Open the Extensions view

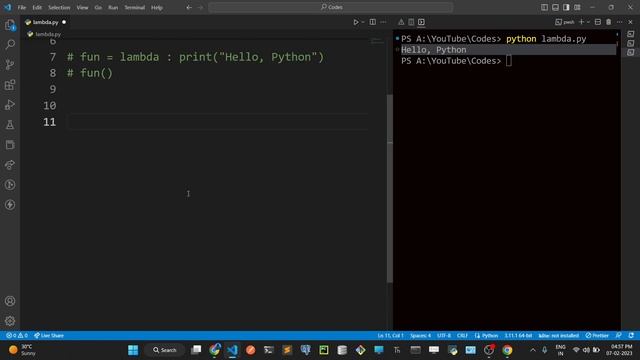coord(10,84)
